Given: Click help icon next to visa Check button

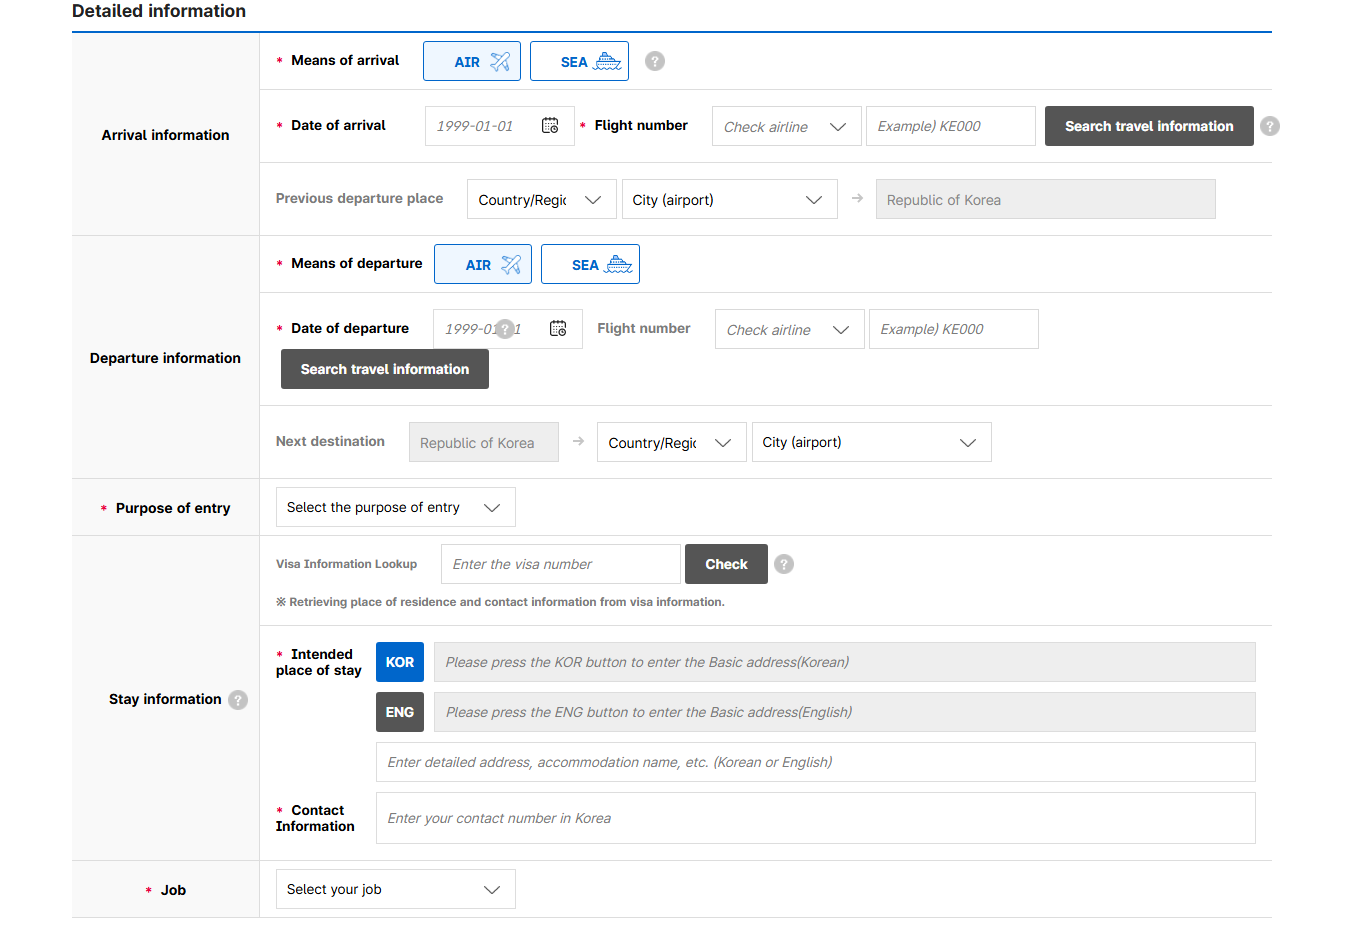Looking at the screenshot, I should click(784, 564).
